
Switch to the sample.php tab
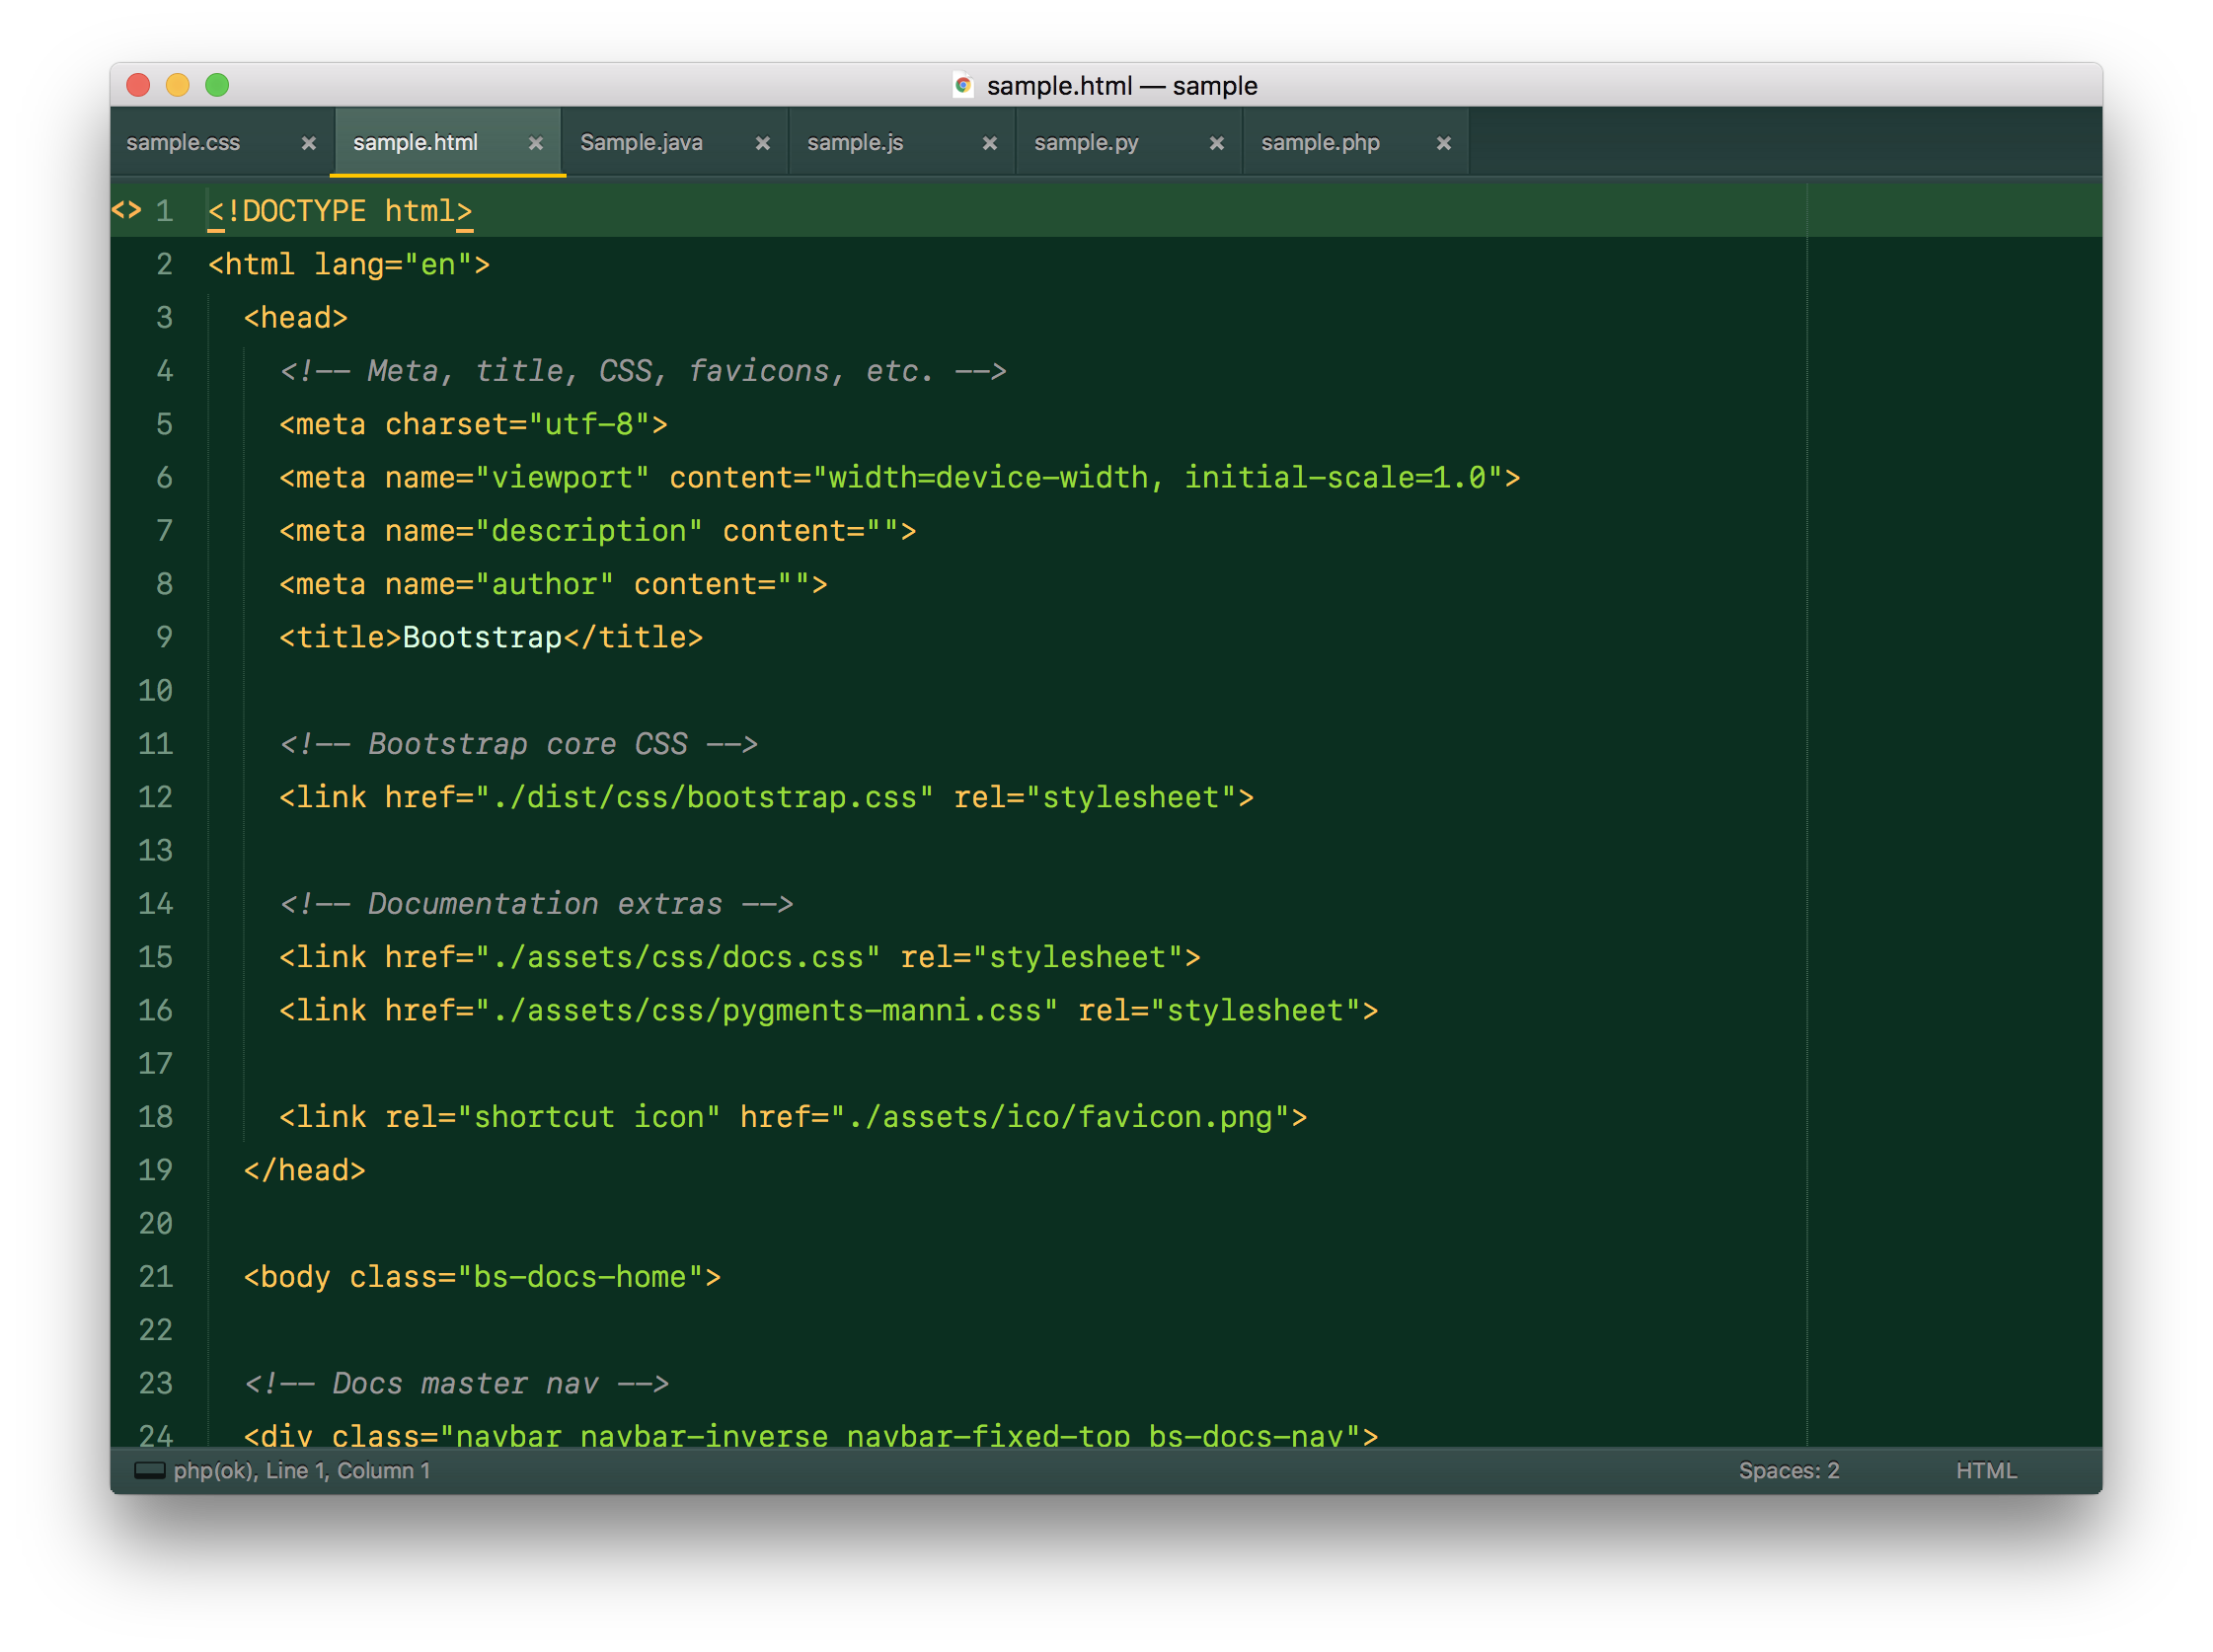coord(1320,143)
